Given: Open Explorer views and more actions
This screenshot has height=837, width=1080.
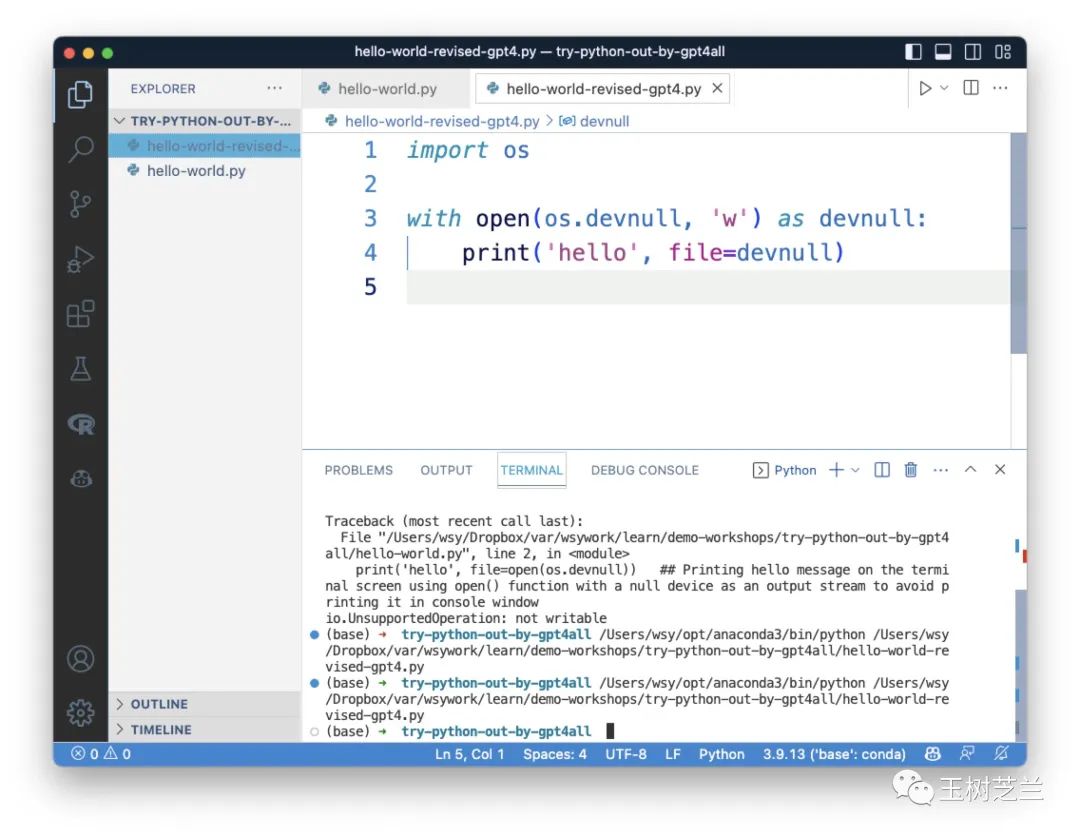Looking at the screenshot, I should 275,88.
